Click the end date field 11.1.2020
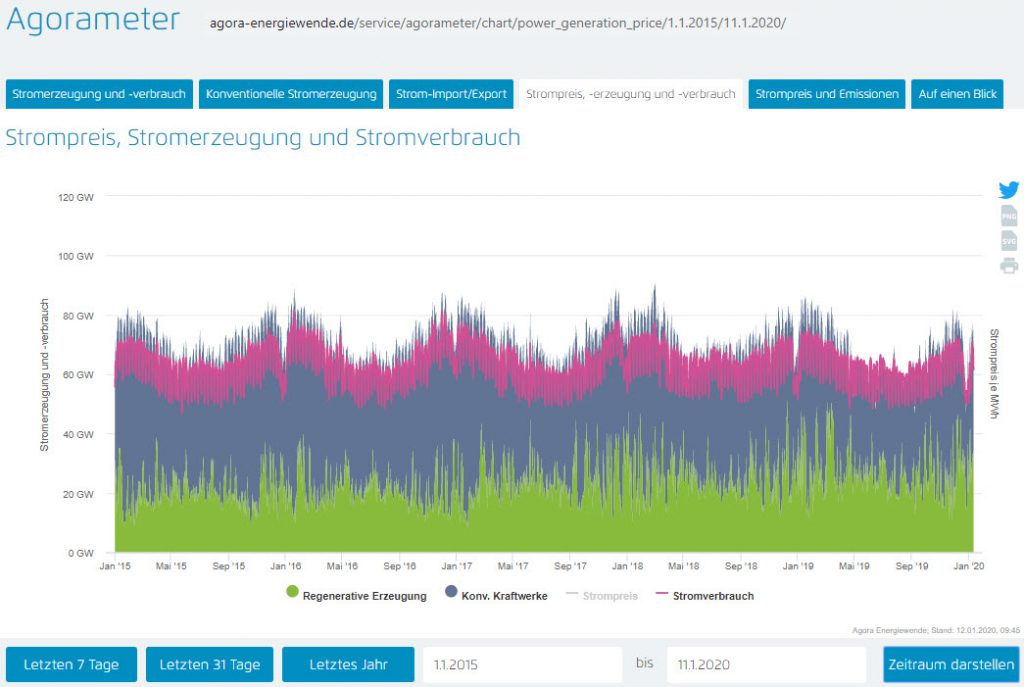Viewport: 1024px width, 687px height. (765, 665)
